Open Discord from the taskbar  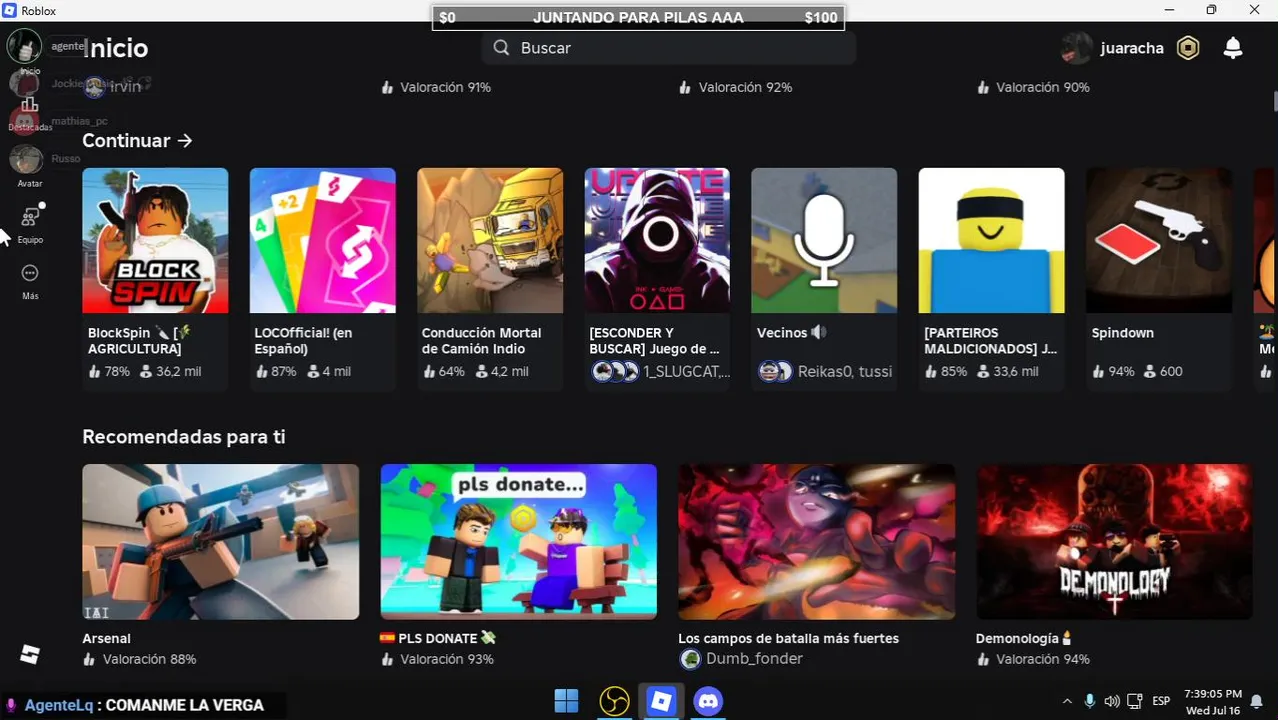point(709,701)
